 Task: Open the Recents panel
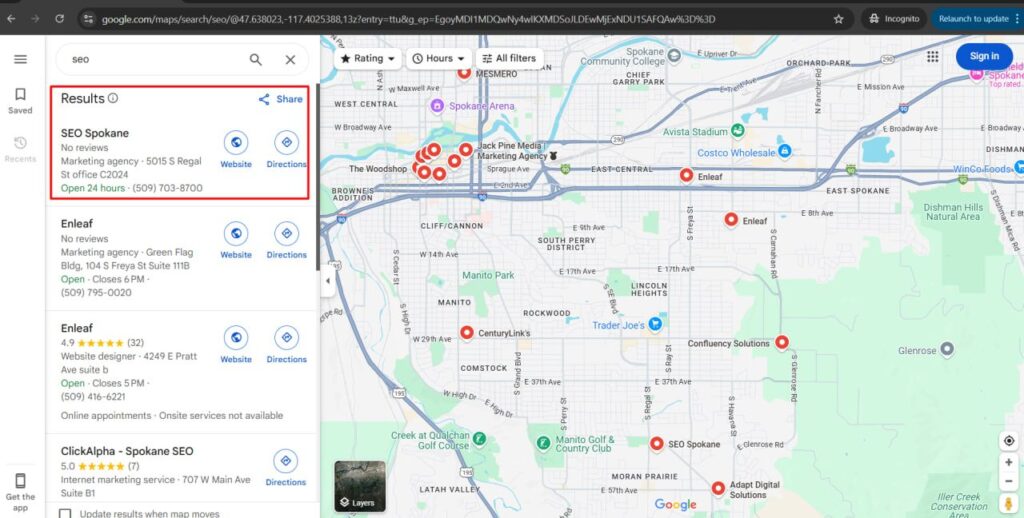[20, 150]
